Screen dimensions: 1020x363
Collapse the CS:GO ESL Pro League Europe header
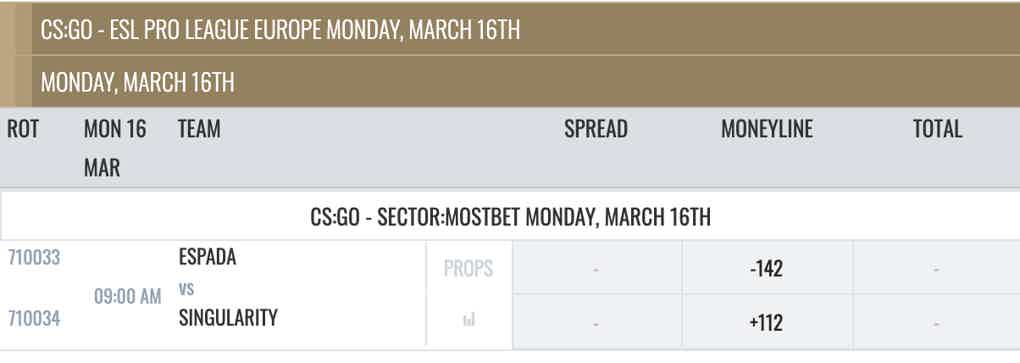tap(526, 29)
